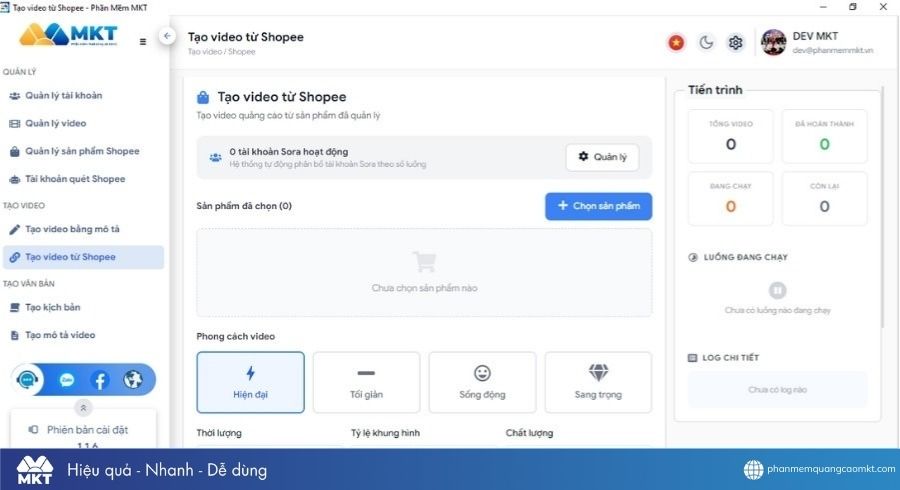Click dev@phanmemmkt.vn email text
Viewport: 900px width, 490px height.
coord(833,50)
